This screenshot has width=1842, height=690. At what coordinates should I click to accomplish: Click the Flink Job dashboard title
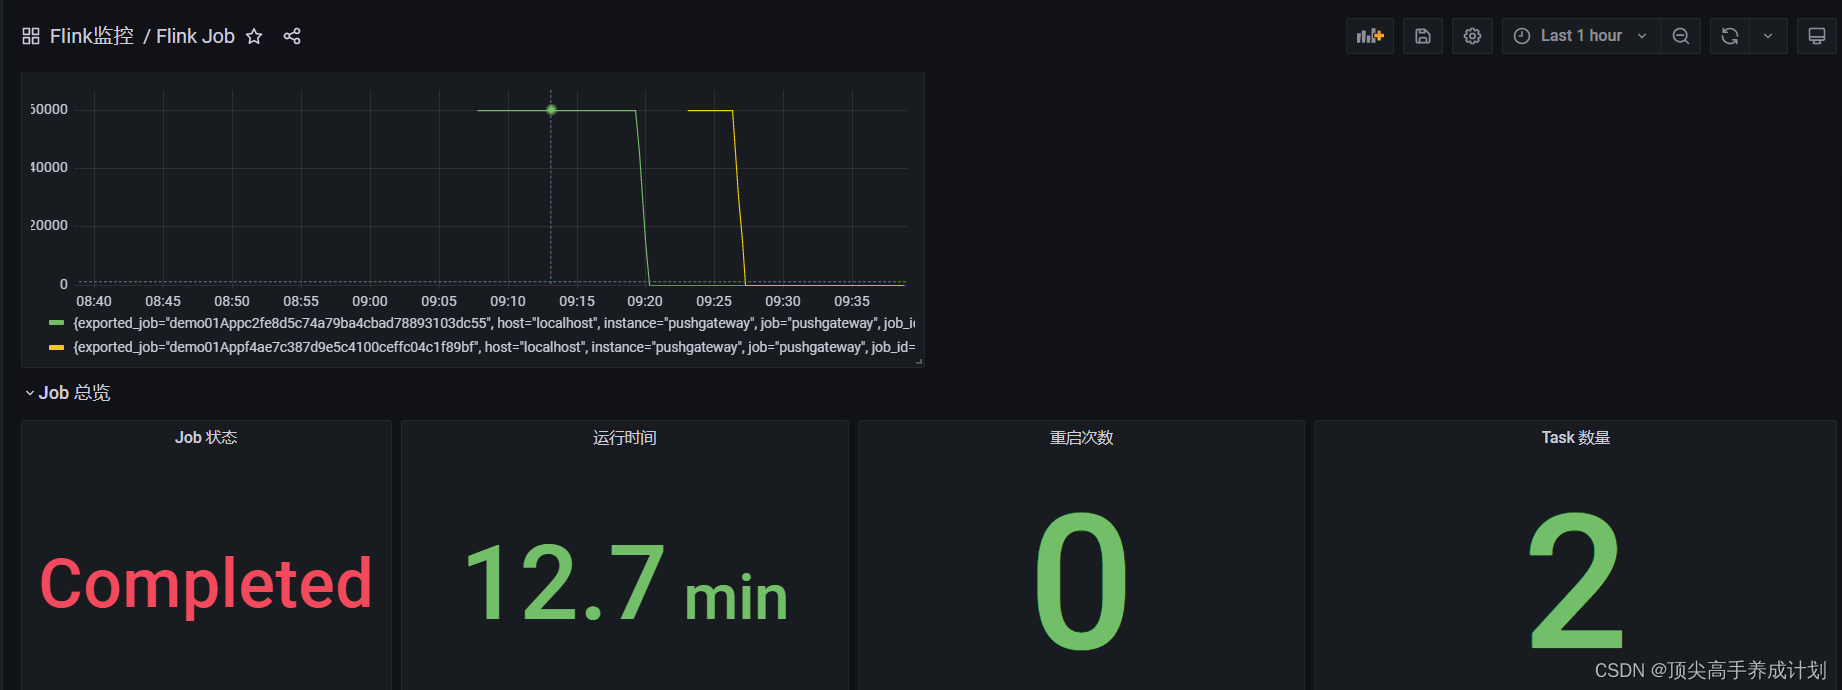[195, 36]
